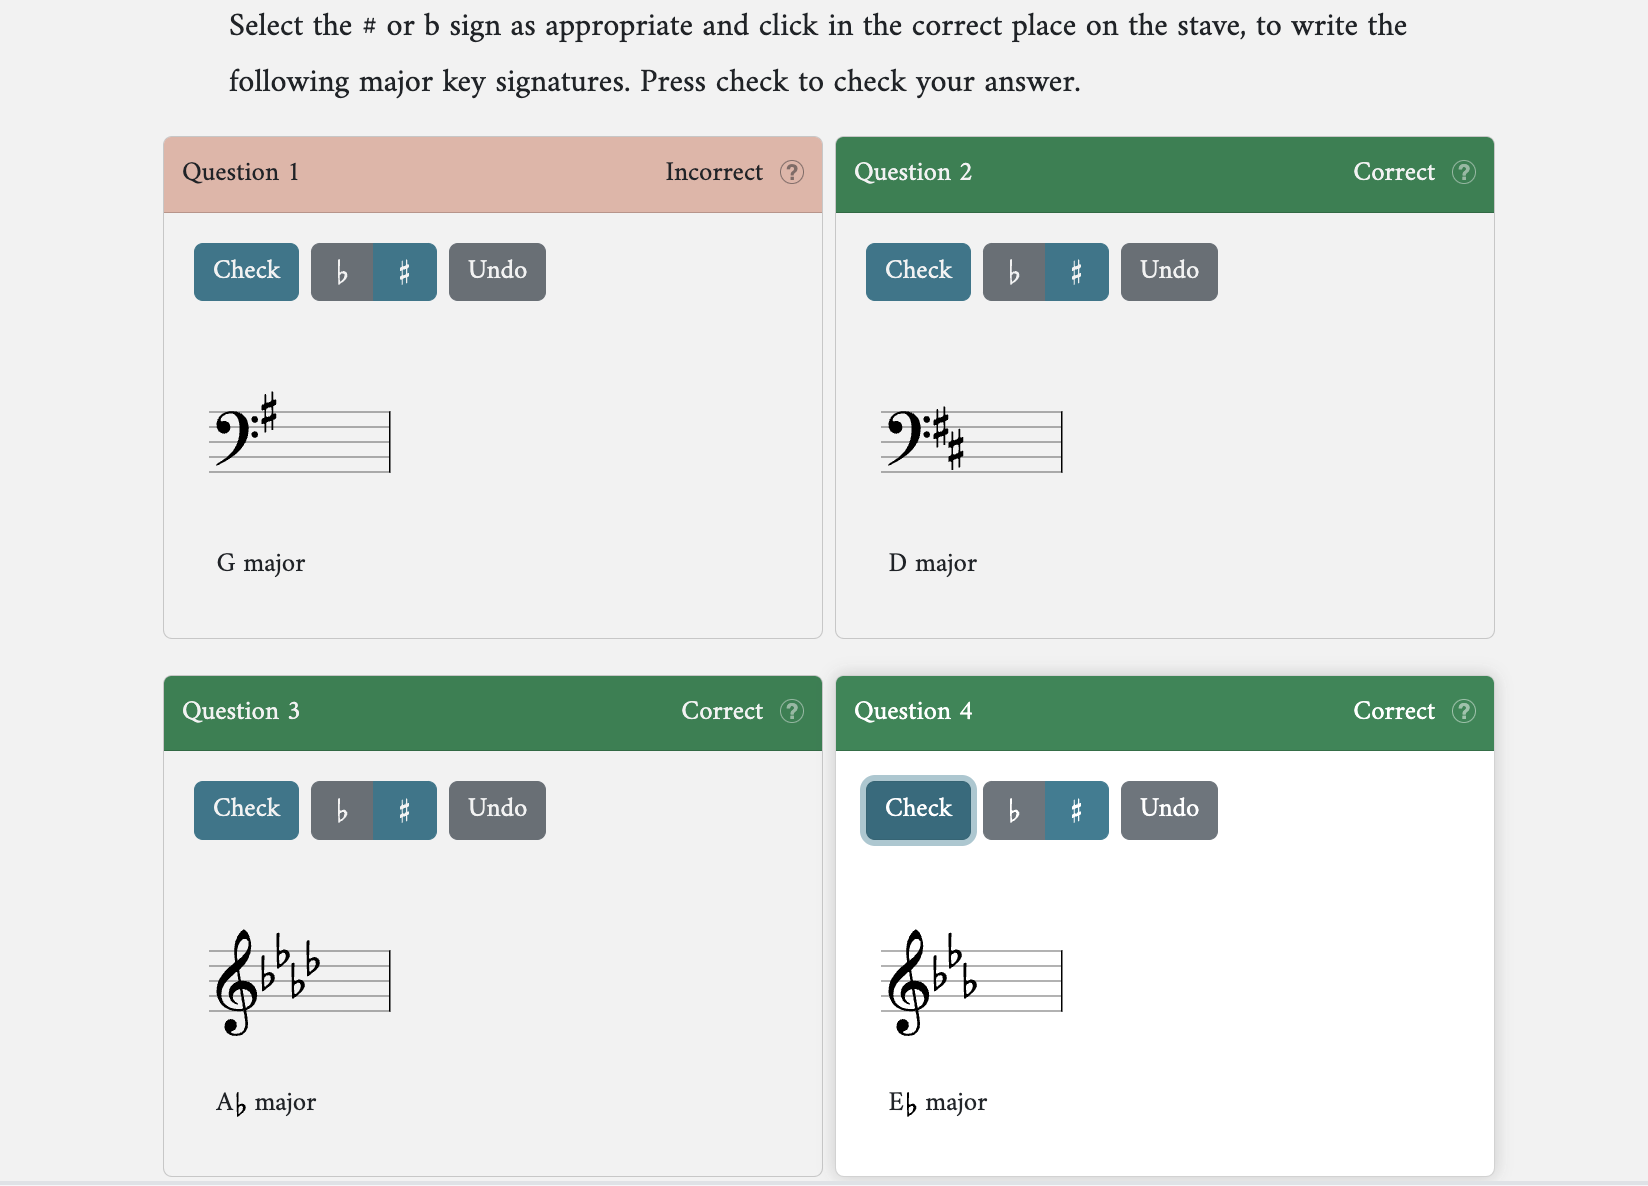Image resolution: width=1648 pixels, height=1186 pixels.
Task: Undo the last sign in Question 2
Action: (x=1169, y=272)
